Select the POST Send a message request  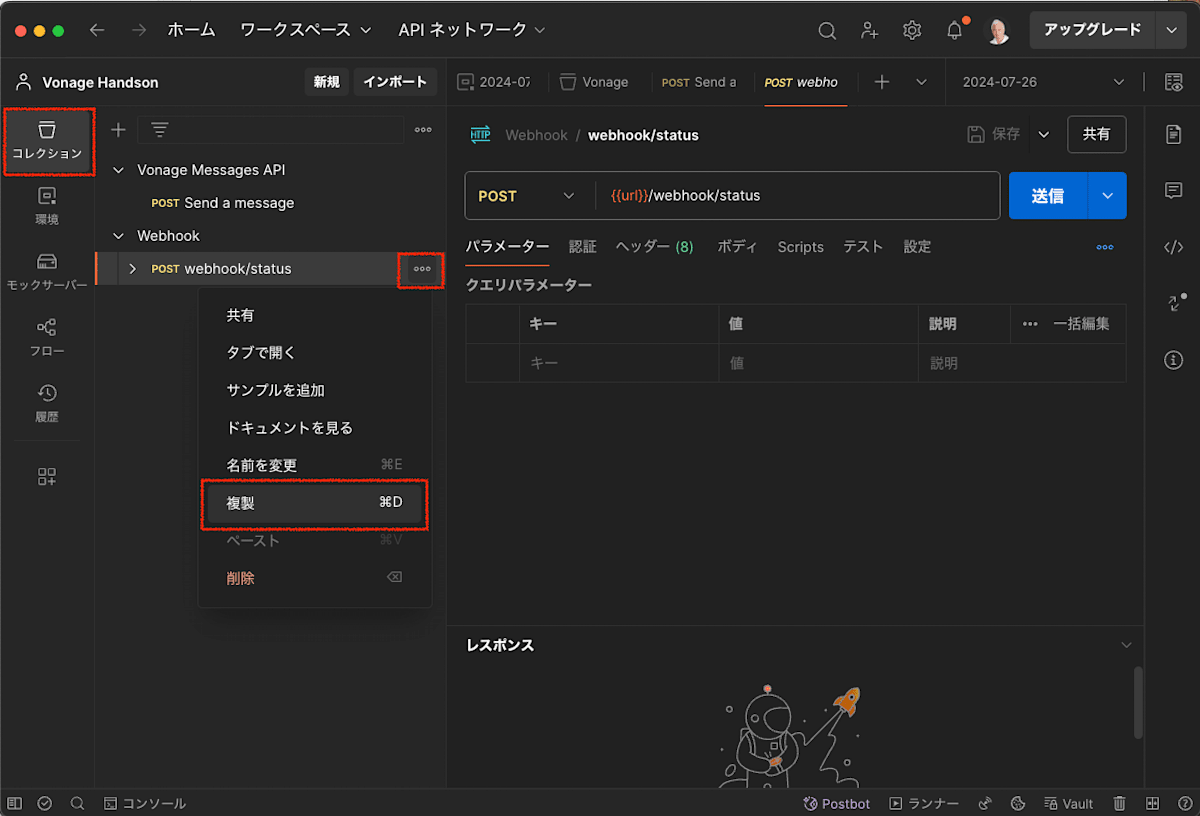pyautogui.click(x=223, y=203)
